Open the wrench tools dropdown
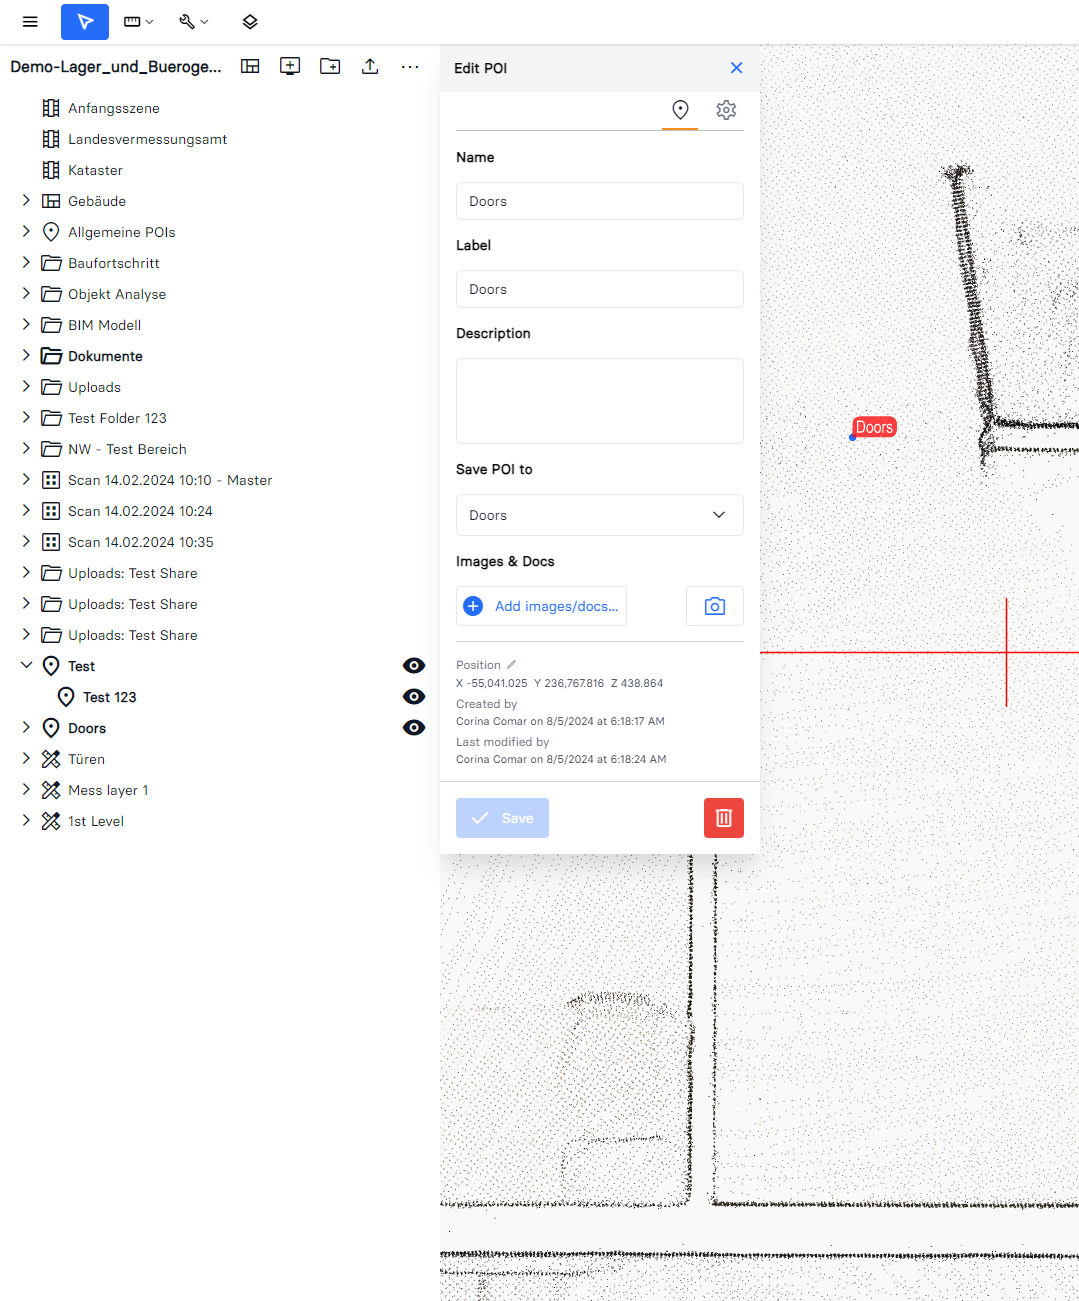The width and height of the screenshot is (1079, 1301). pyautogui.click(x=193, y=22)
